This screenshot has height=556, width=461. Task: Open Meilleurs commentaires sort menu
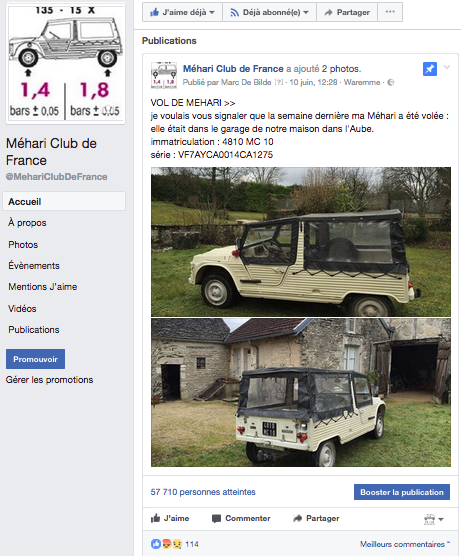click(x=405, y=544)
